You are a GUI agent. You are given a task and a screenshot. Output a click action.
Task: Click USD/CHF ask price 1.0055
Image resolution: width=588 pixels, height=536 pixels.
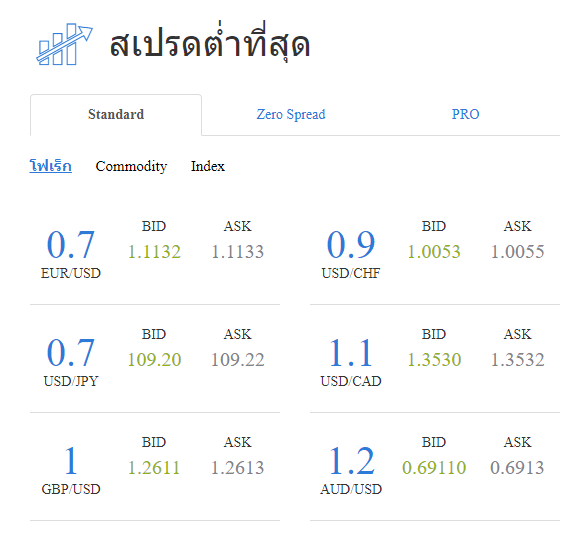click(x=518, y=252)
